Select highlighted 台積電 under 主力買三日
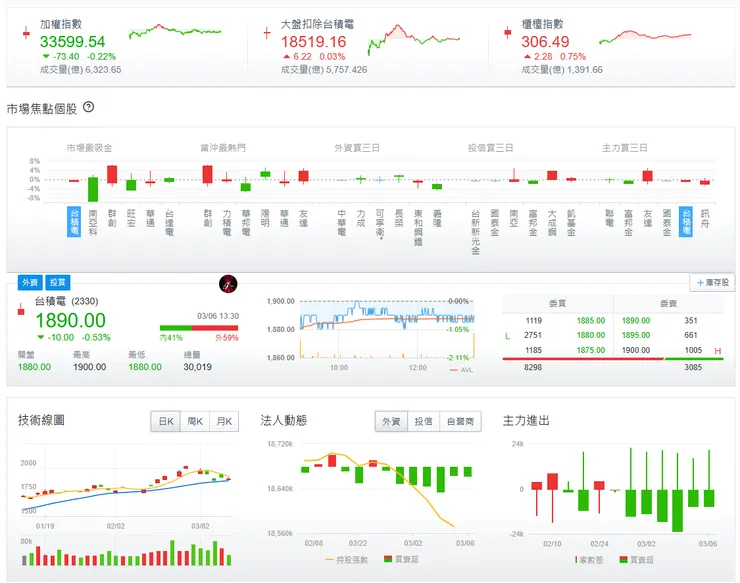The height and width of the screenshot is (583, 740). click(686, 221)
